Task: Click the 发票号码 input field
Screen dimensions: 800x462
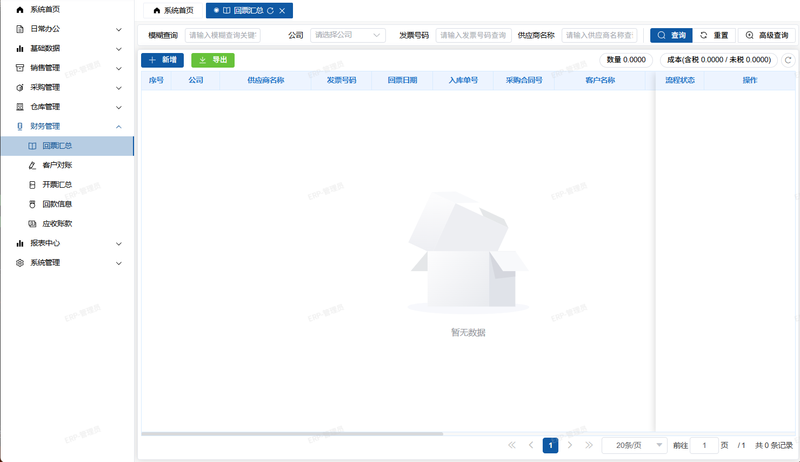Action: point(473,35)
